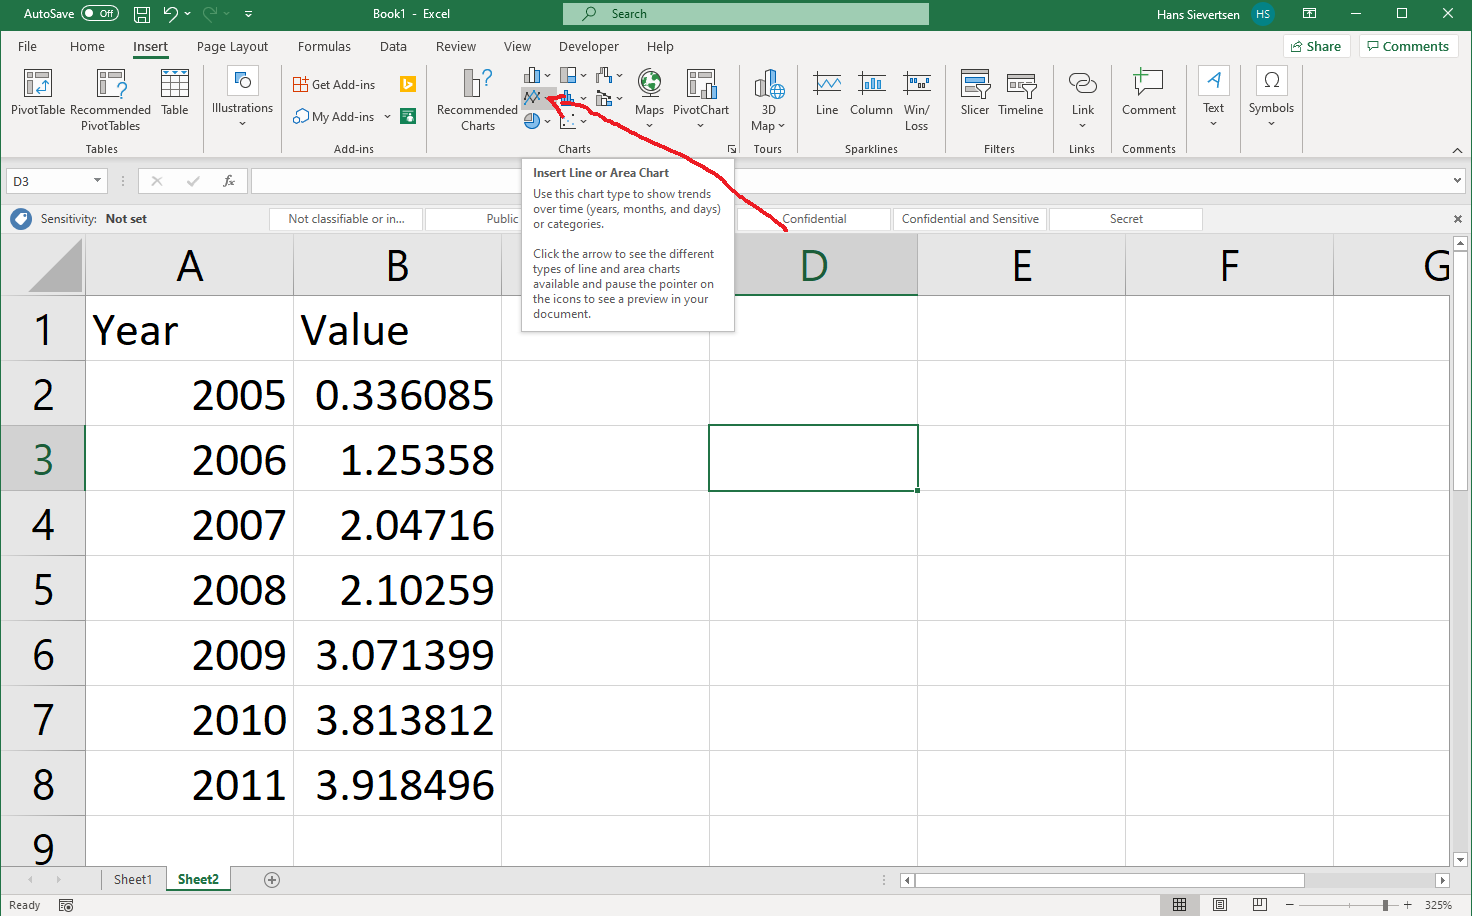The height and width of the screenshot is (916, 1472).
Task: Open the File menu
Action: 27,46
